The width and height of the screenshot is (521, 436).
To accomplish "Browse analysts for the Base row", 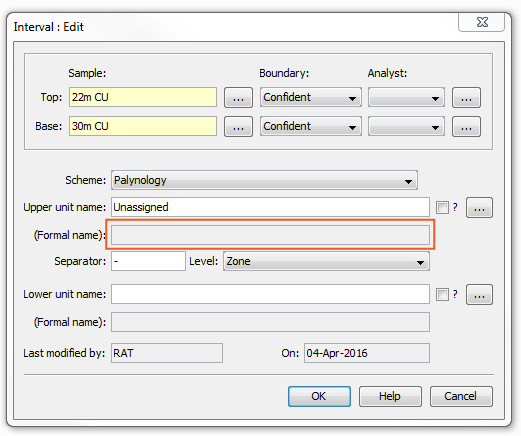I will [466, 126].
